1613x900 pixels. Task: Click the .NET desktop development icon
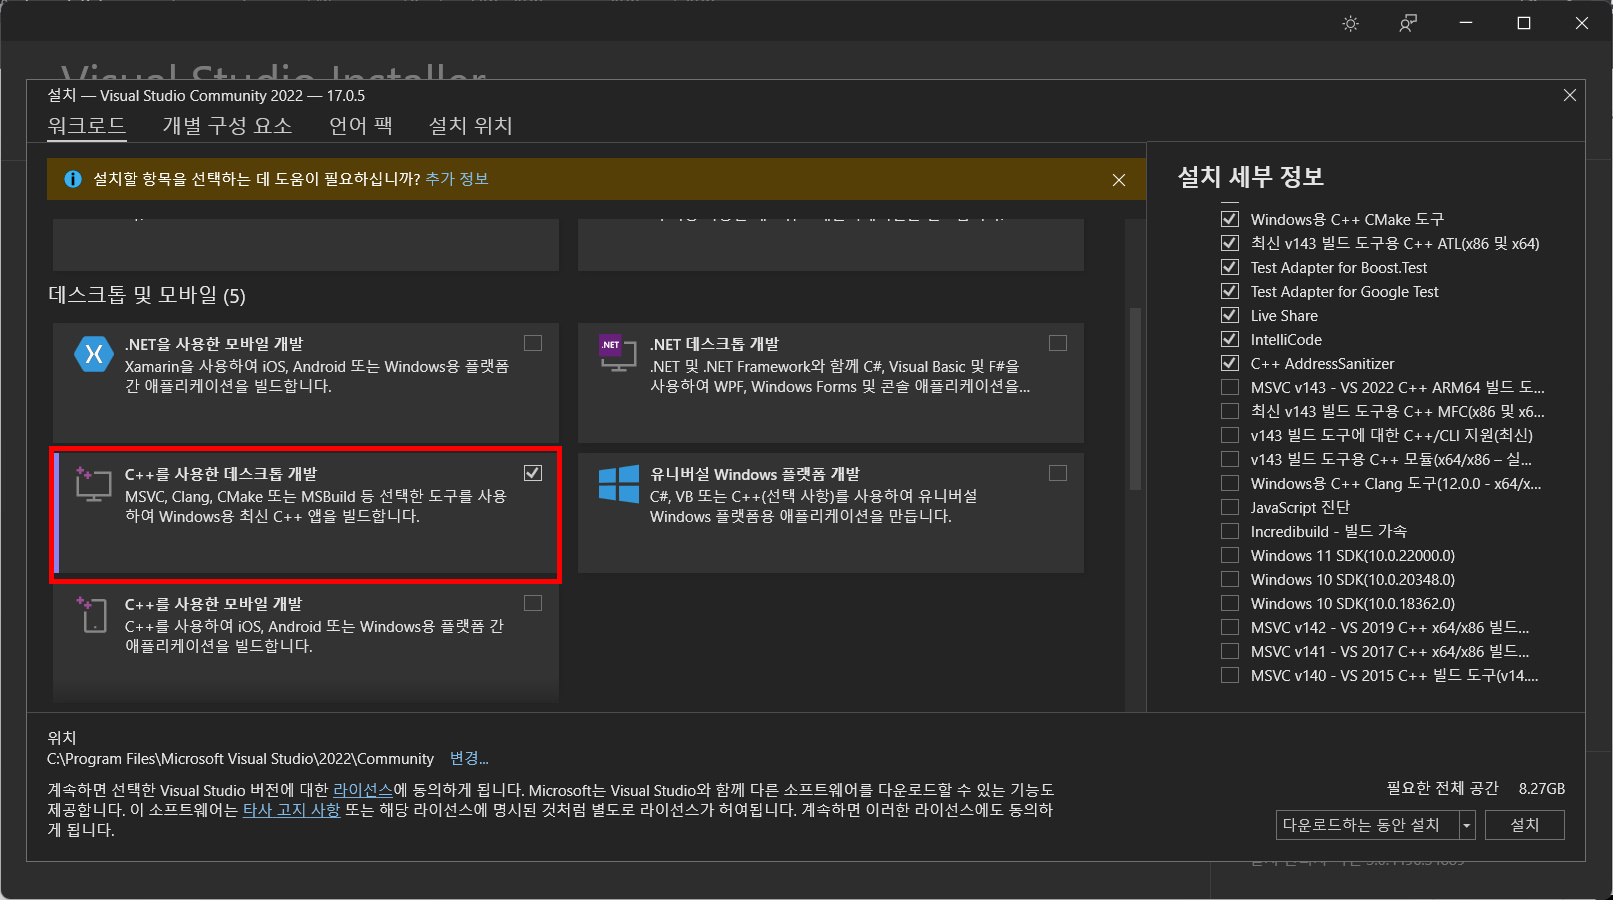(x=617, y=353)
